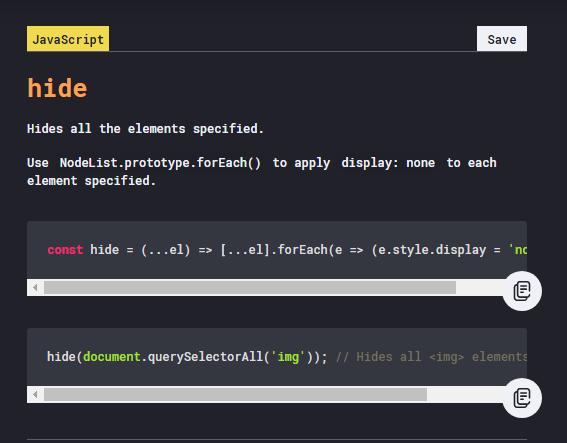Click 'document' in the example code
The width and height of the screenshot is (567, 443).
tap(111, 357)
